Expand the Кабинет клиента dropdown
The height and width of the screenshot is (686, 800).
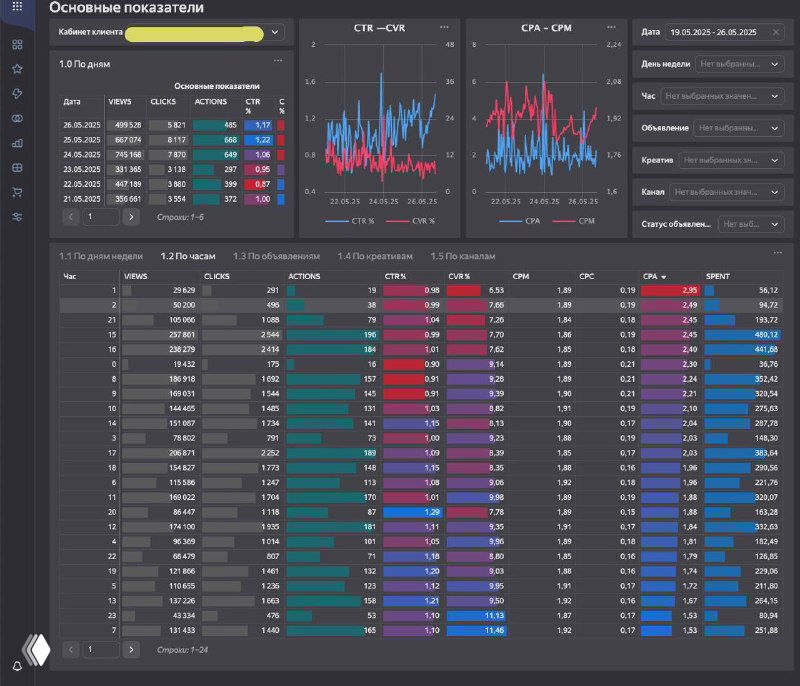[x=275, y=33]
